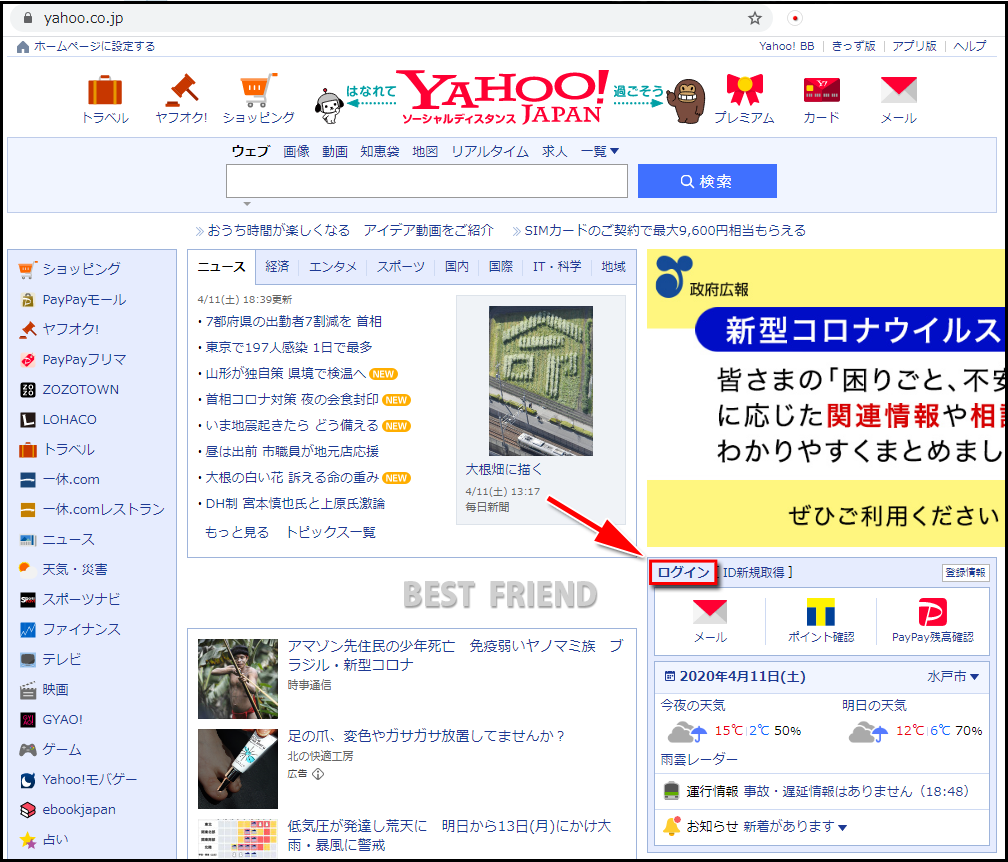Switch to the スポーツ news tab
The height and width of the screenshot is (862, 1008).
pyautogui.click(x=400, y=267)
